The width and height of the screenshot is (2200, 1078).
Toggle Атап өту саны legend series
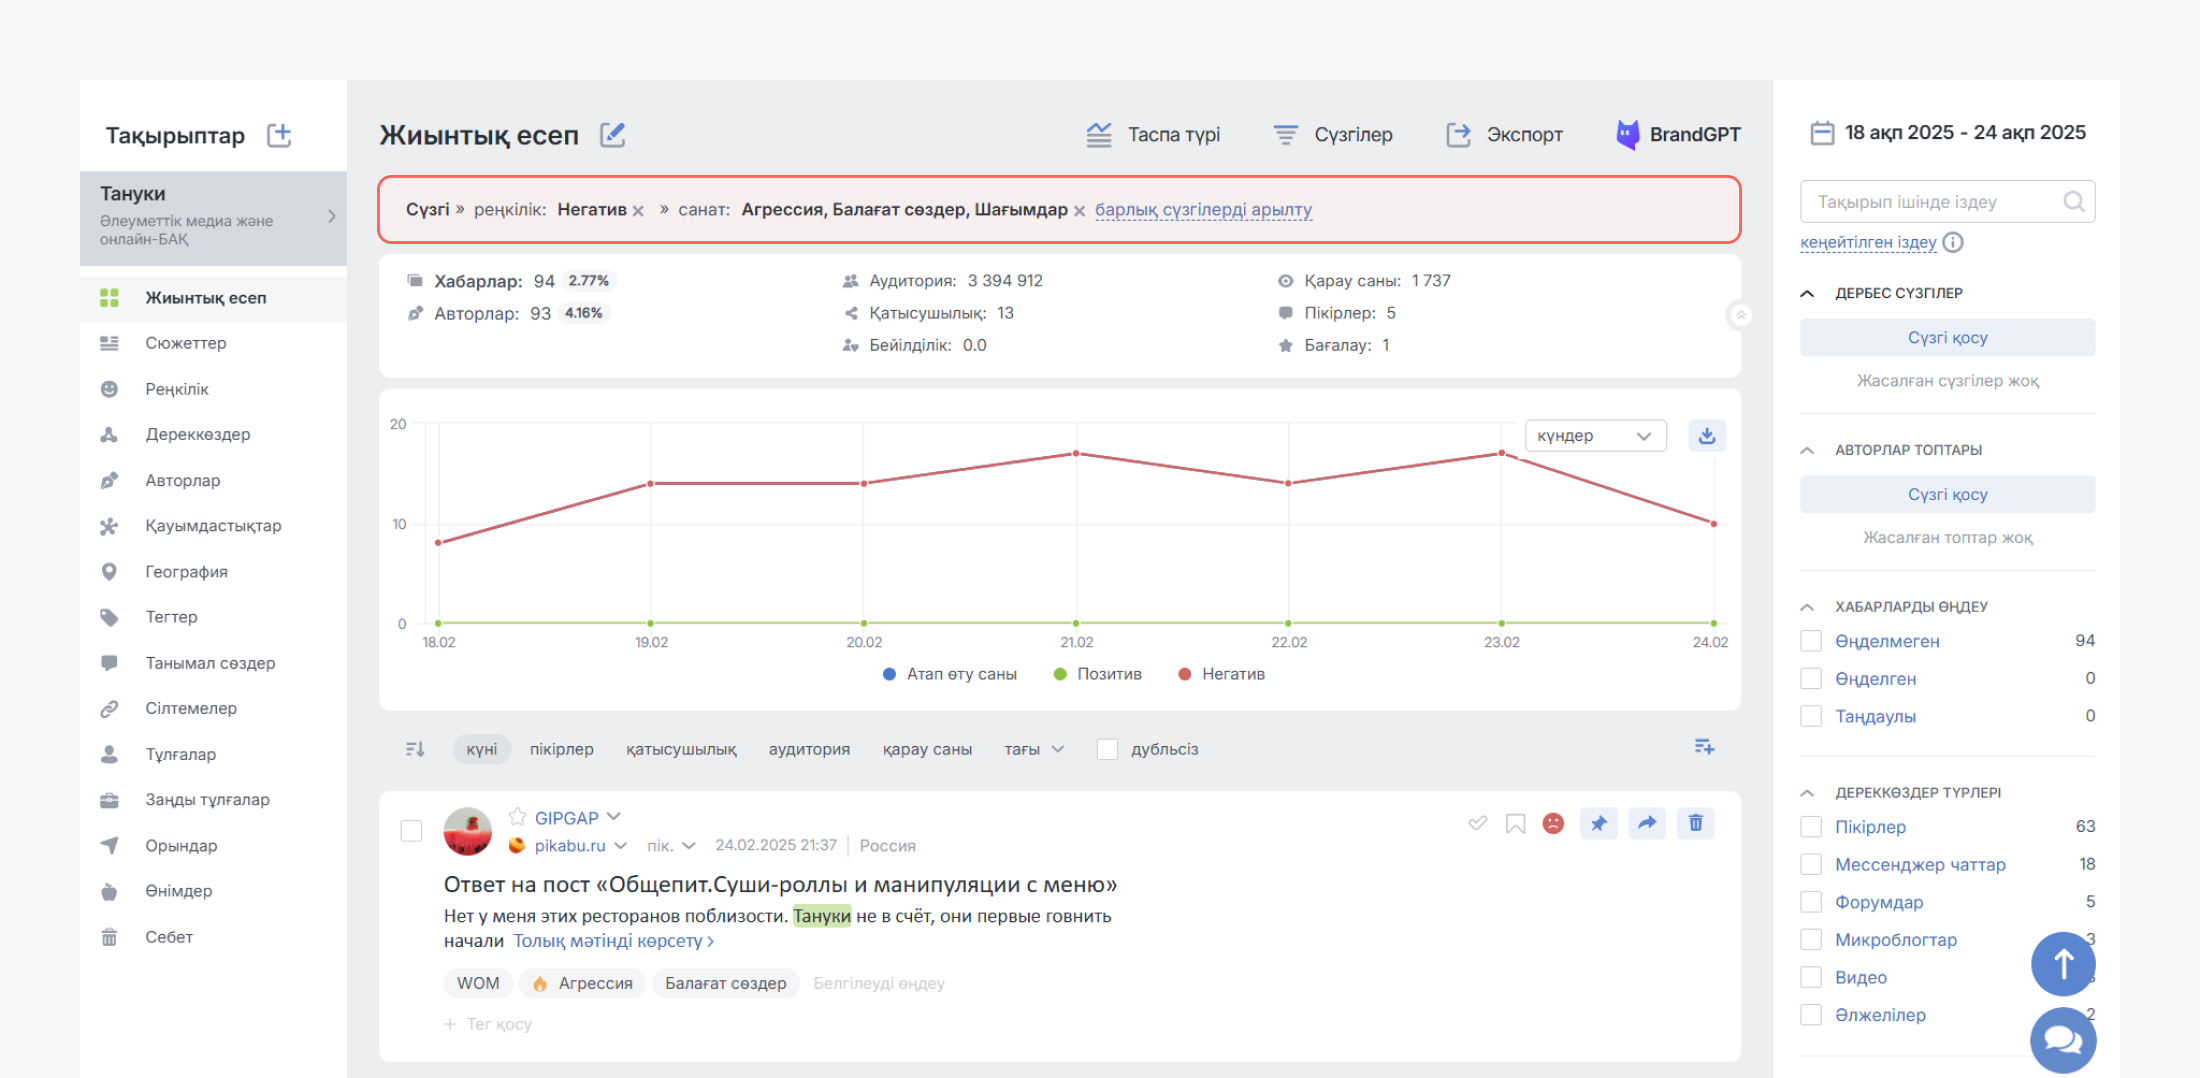tap(949, 674)
